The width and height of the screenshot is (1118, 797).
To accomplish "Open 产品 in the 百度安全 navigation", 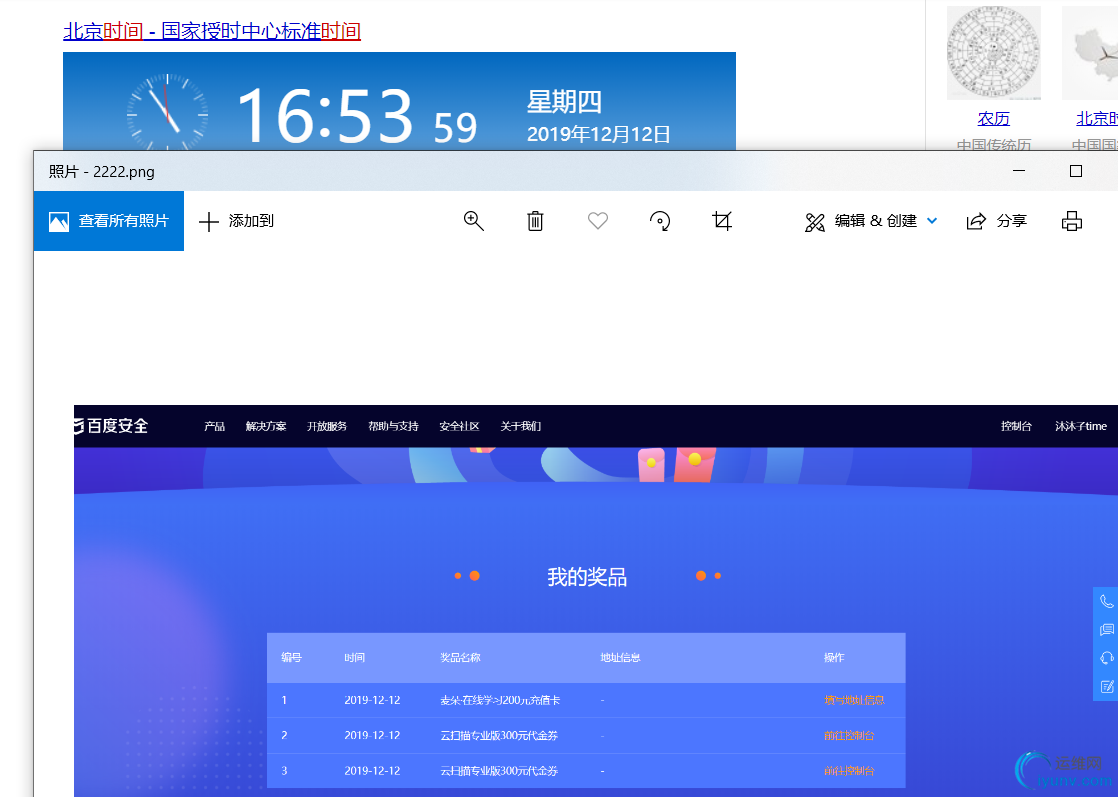I will coord(215,426).
